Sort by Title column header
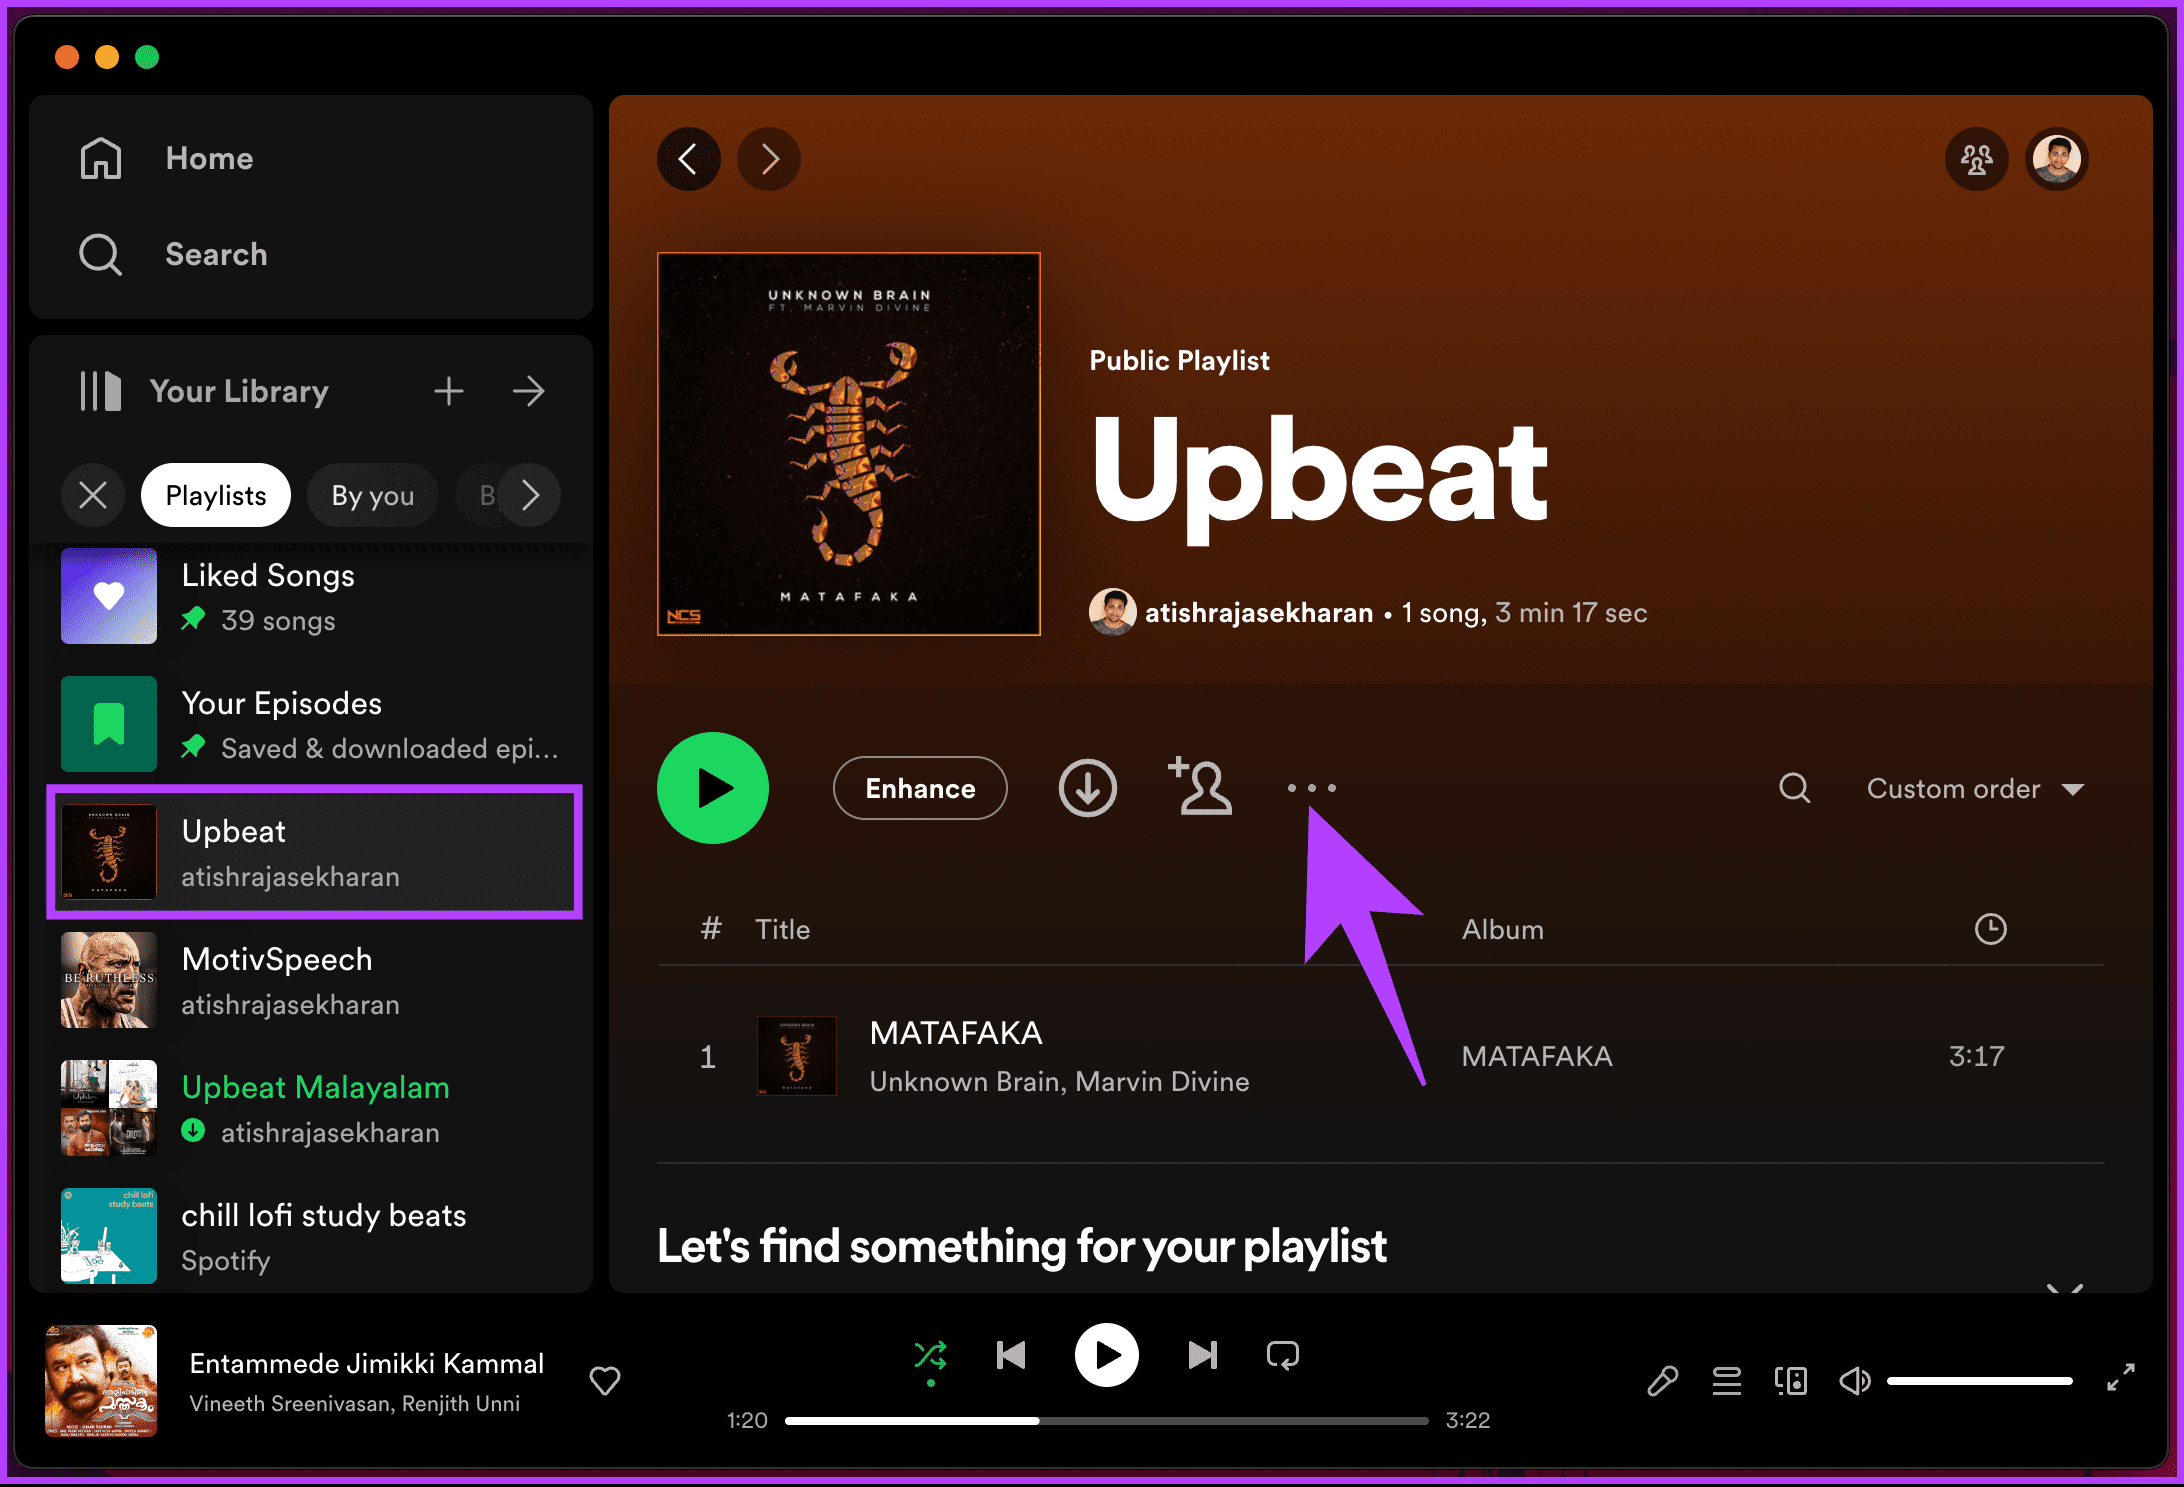The image size is (2184, 1487). point(783,929)
